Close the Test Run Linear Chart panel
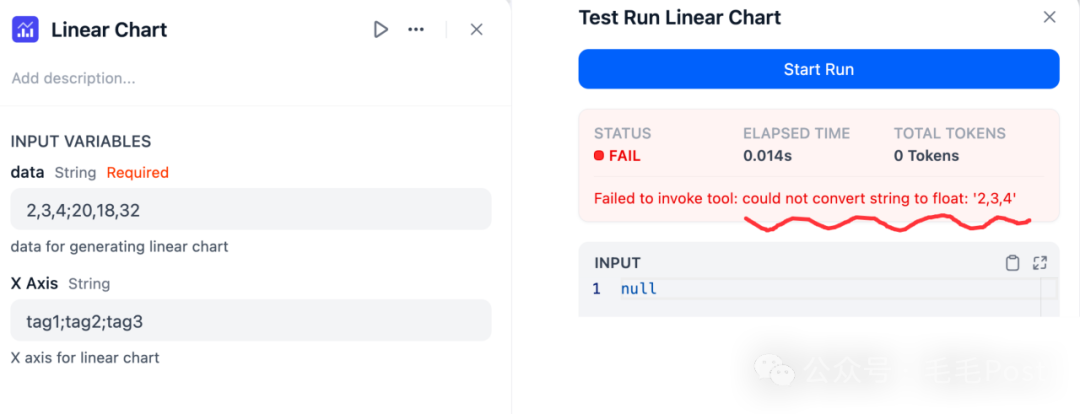This screenshot has width=1080, height=414. pos(1049,17)
